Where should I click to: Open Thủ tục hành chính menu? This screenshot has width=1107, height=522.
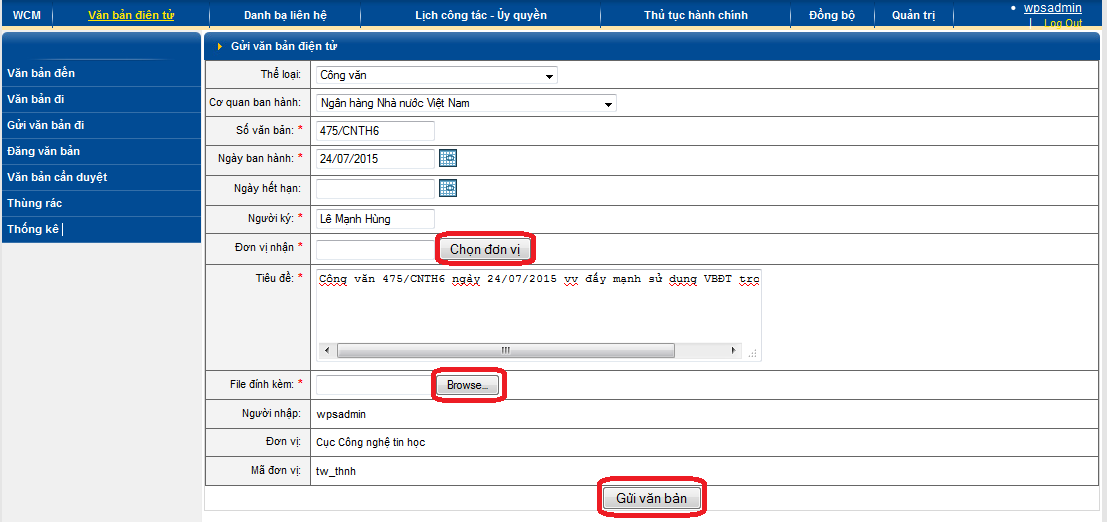click(696, 15)
